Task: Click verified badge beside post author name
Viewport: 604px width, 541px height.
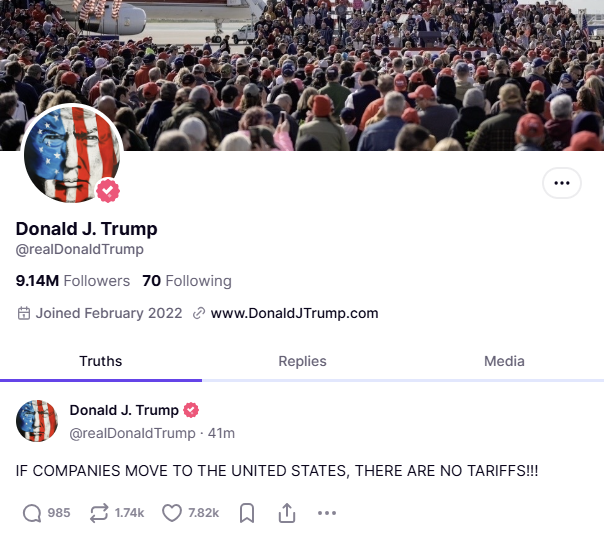Action: pos(191,410)
